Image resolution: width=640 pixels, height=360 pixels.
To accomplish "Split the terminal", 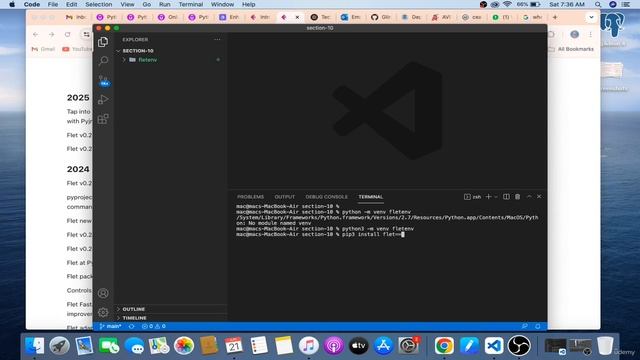I will [506, 197].
